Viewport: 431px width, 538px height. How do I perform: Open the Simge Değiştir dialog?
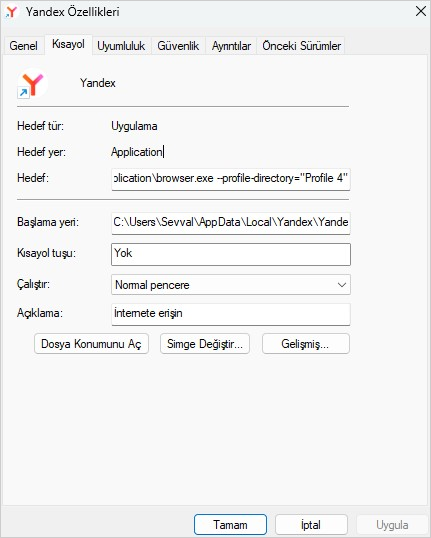coord(205,343)
